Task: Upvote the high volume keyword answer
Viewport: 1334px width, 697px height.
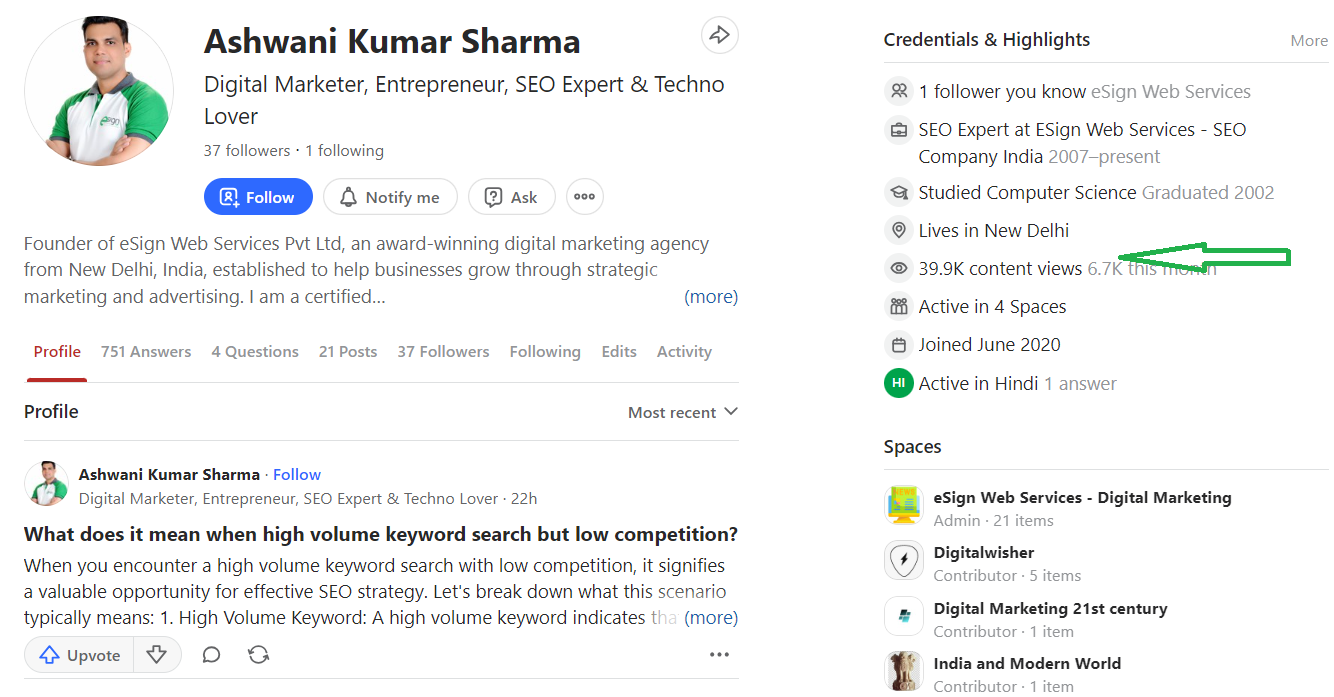Action: [x=81, y=655]
